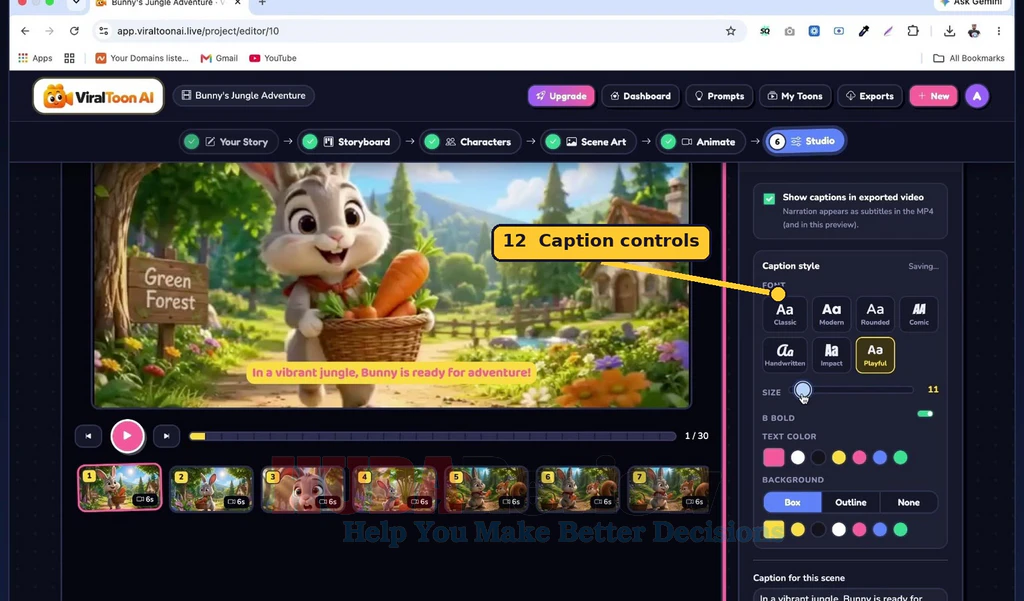The image size is (1024, 601).
Task: Go to the Characters step
Action: (x=470, y=142)
